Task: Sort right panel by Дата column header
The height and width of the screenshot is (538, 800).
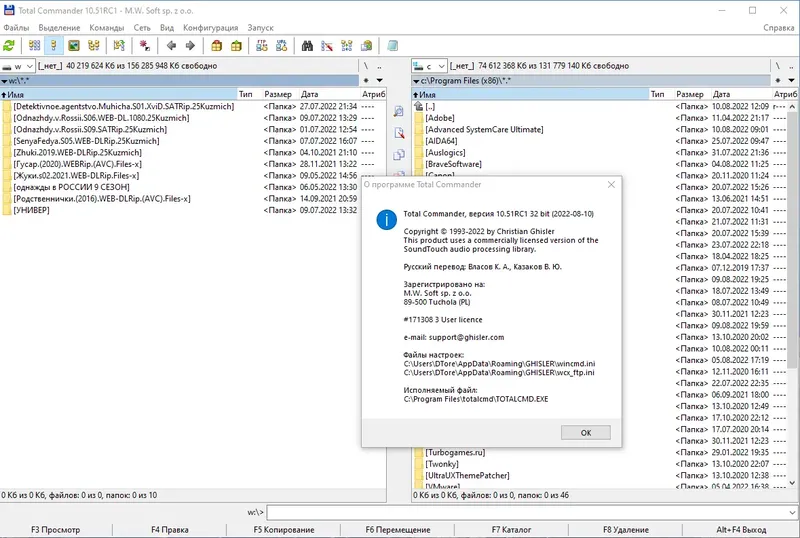Action: coord(740,94)
